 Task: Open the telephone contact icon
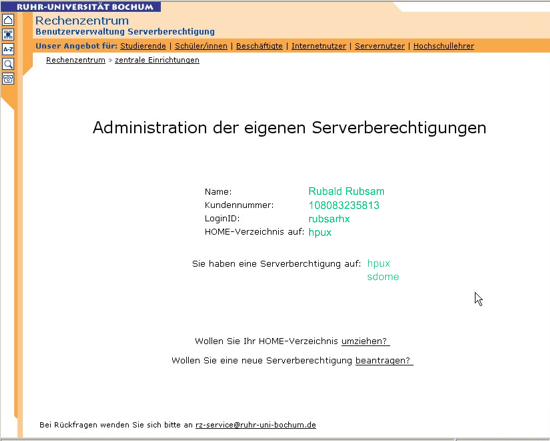(8, 79)
